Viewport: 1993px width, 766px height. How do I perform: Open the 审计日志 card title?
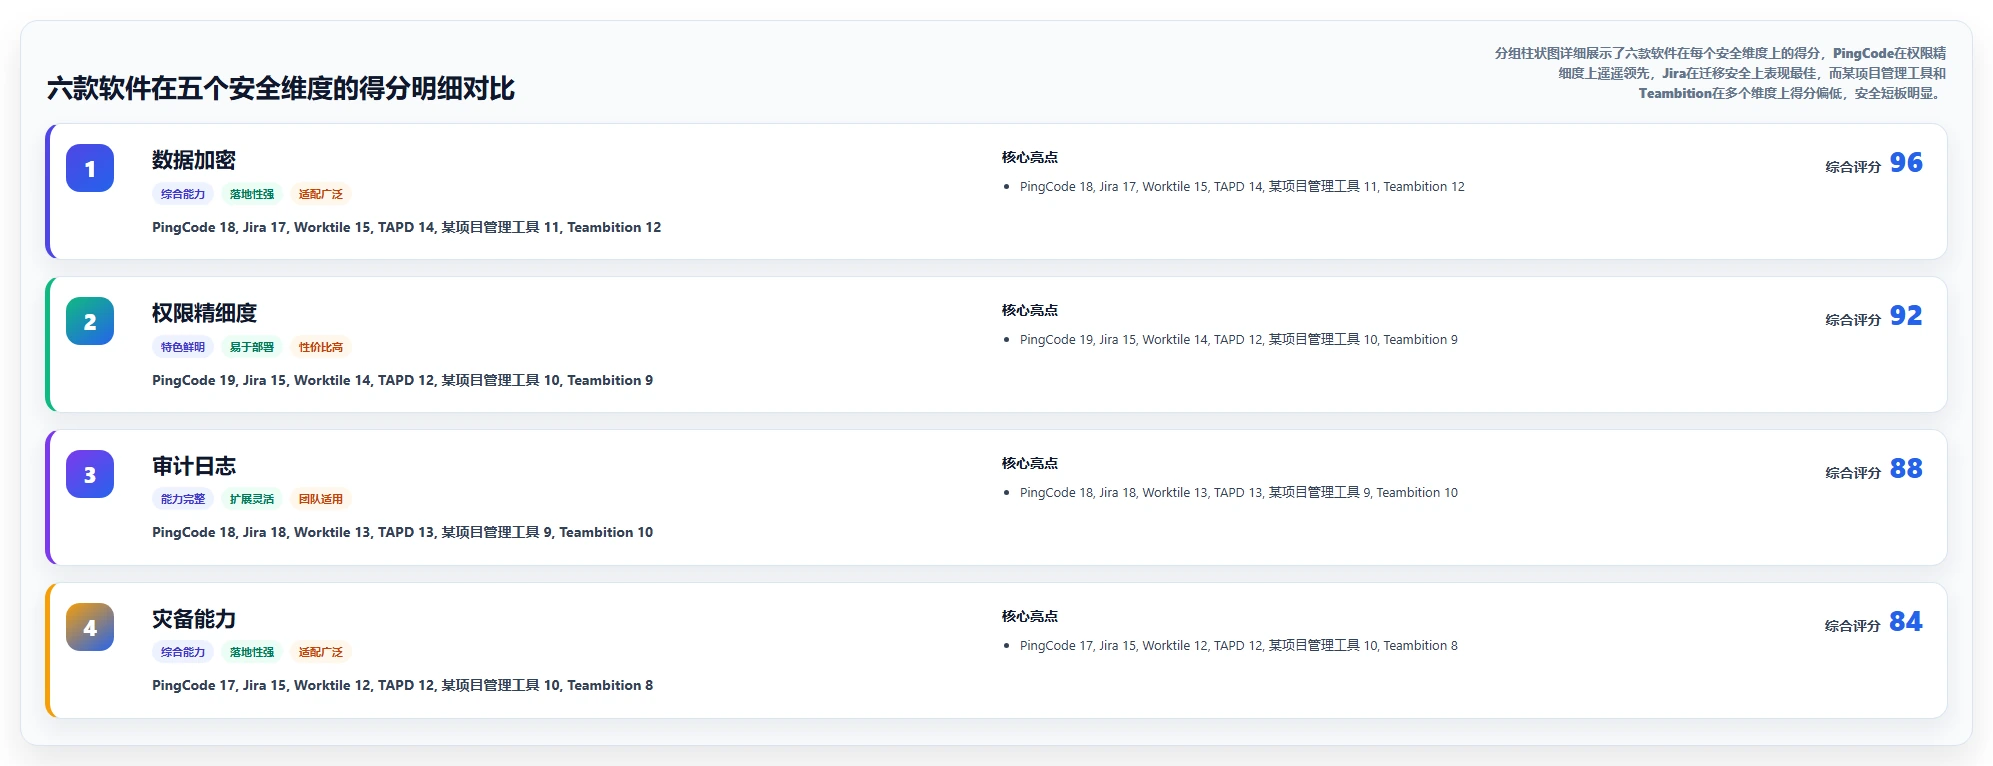pos(194,466)
